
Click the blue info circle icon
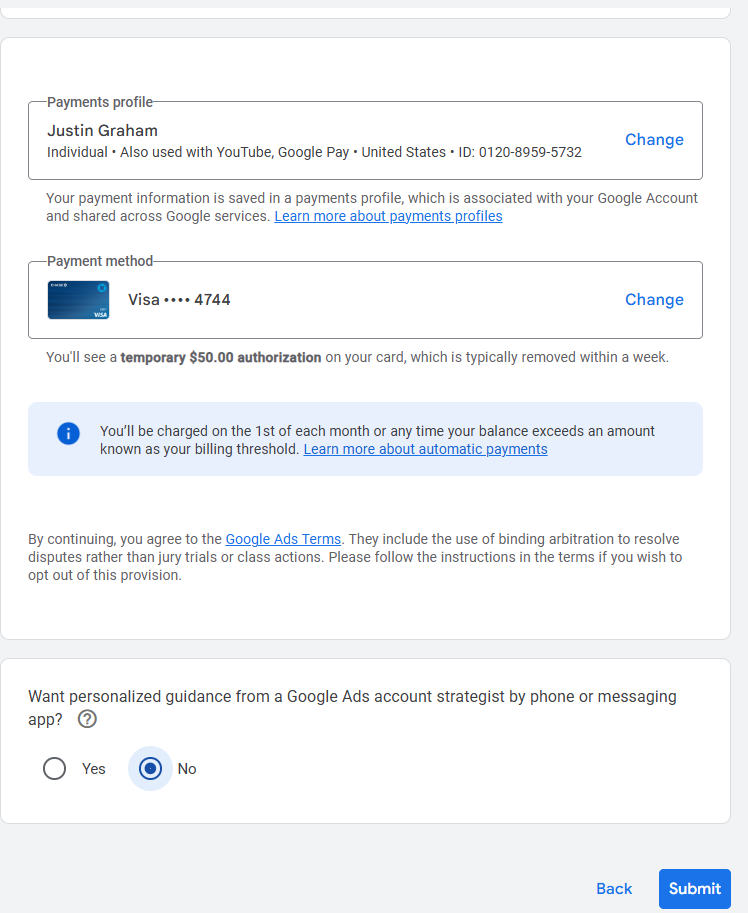point(68,433)
